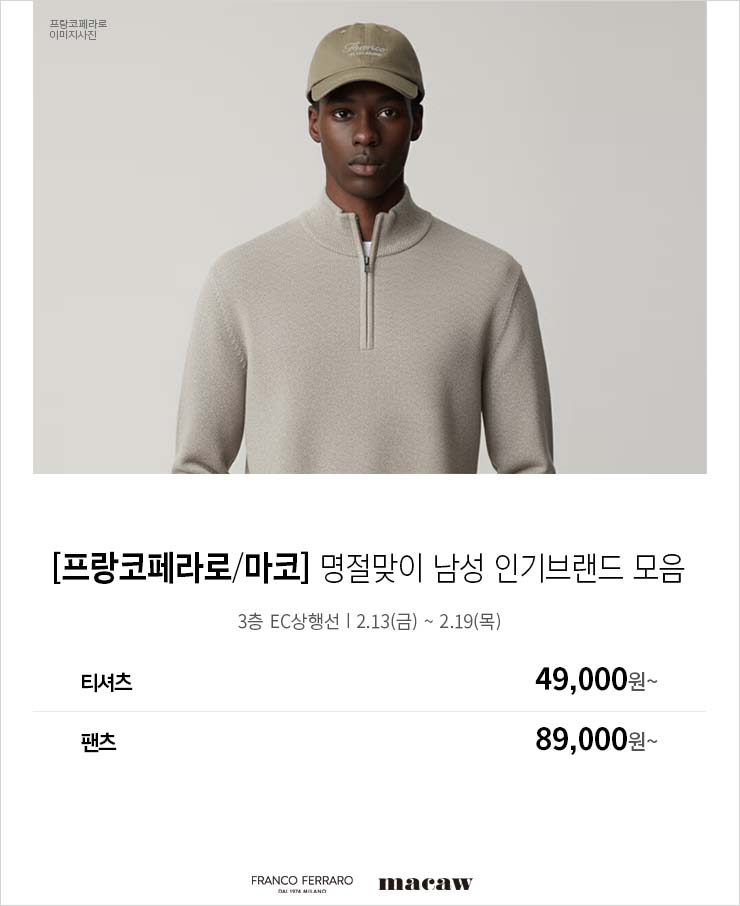Click the 3층 EC상행선 location text

tap(288, 622)
